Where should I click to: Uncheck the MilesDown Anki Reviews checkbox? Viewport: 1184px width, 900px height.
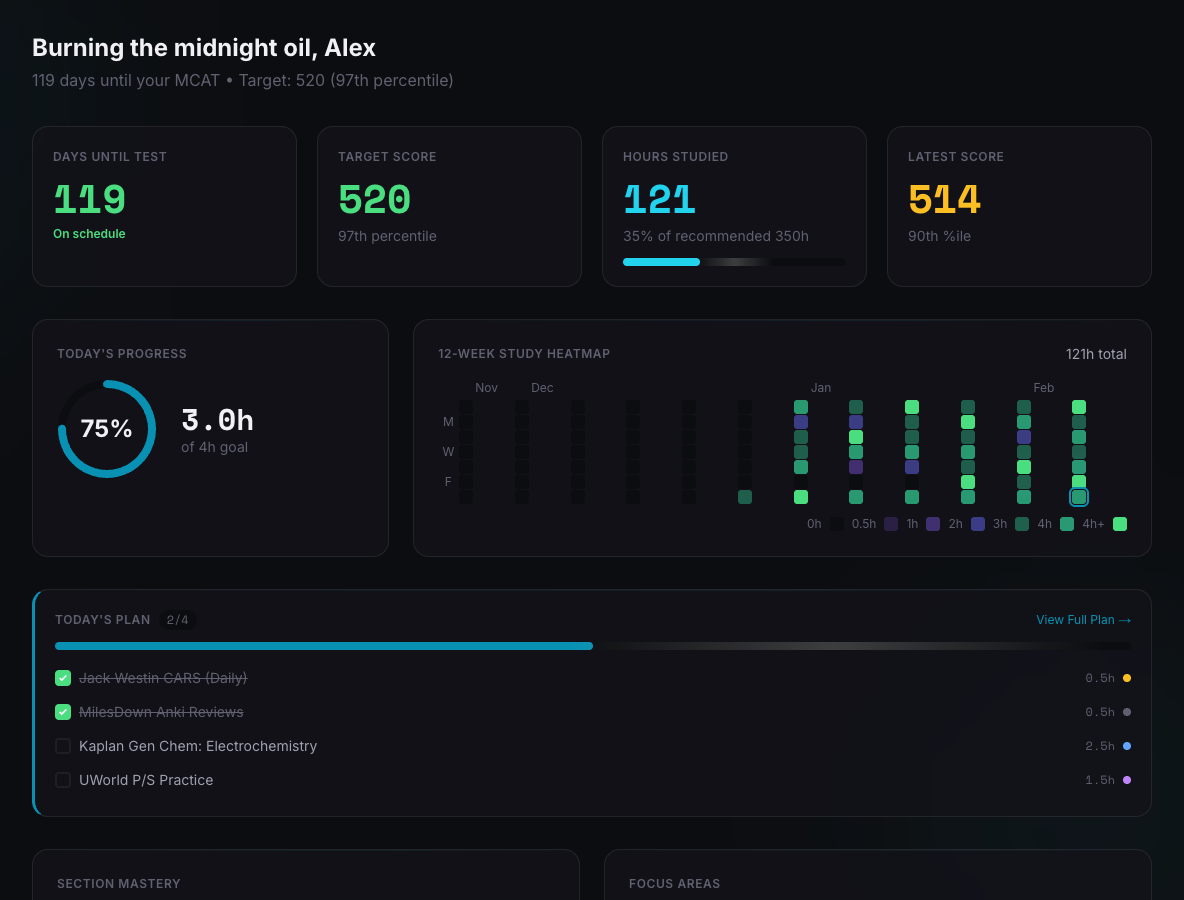[x=63, y=712]
